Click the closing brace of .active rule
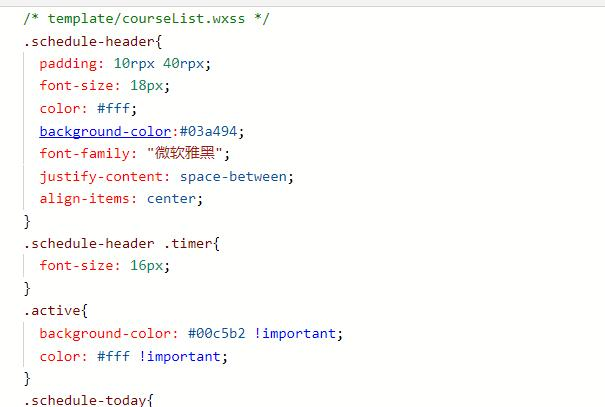Viewport: 605px width, 407px height. click(27, 378)
